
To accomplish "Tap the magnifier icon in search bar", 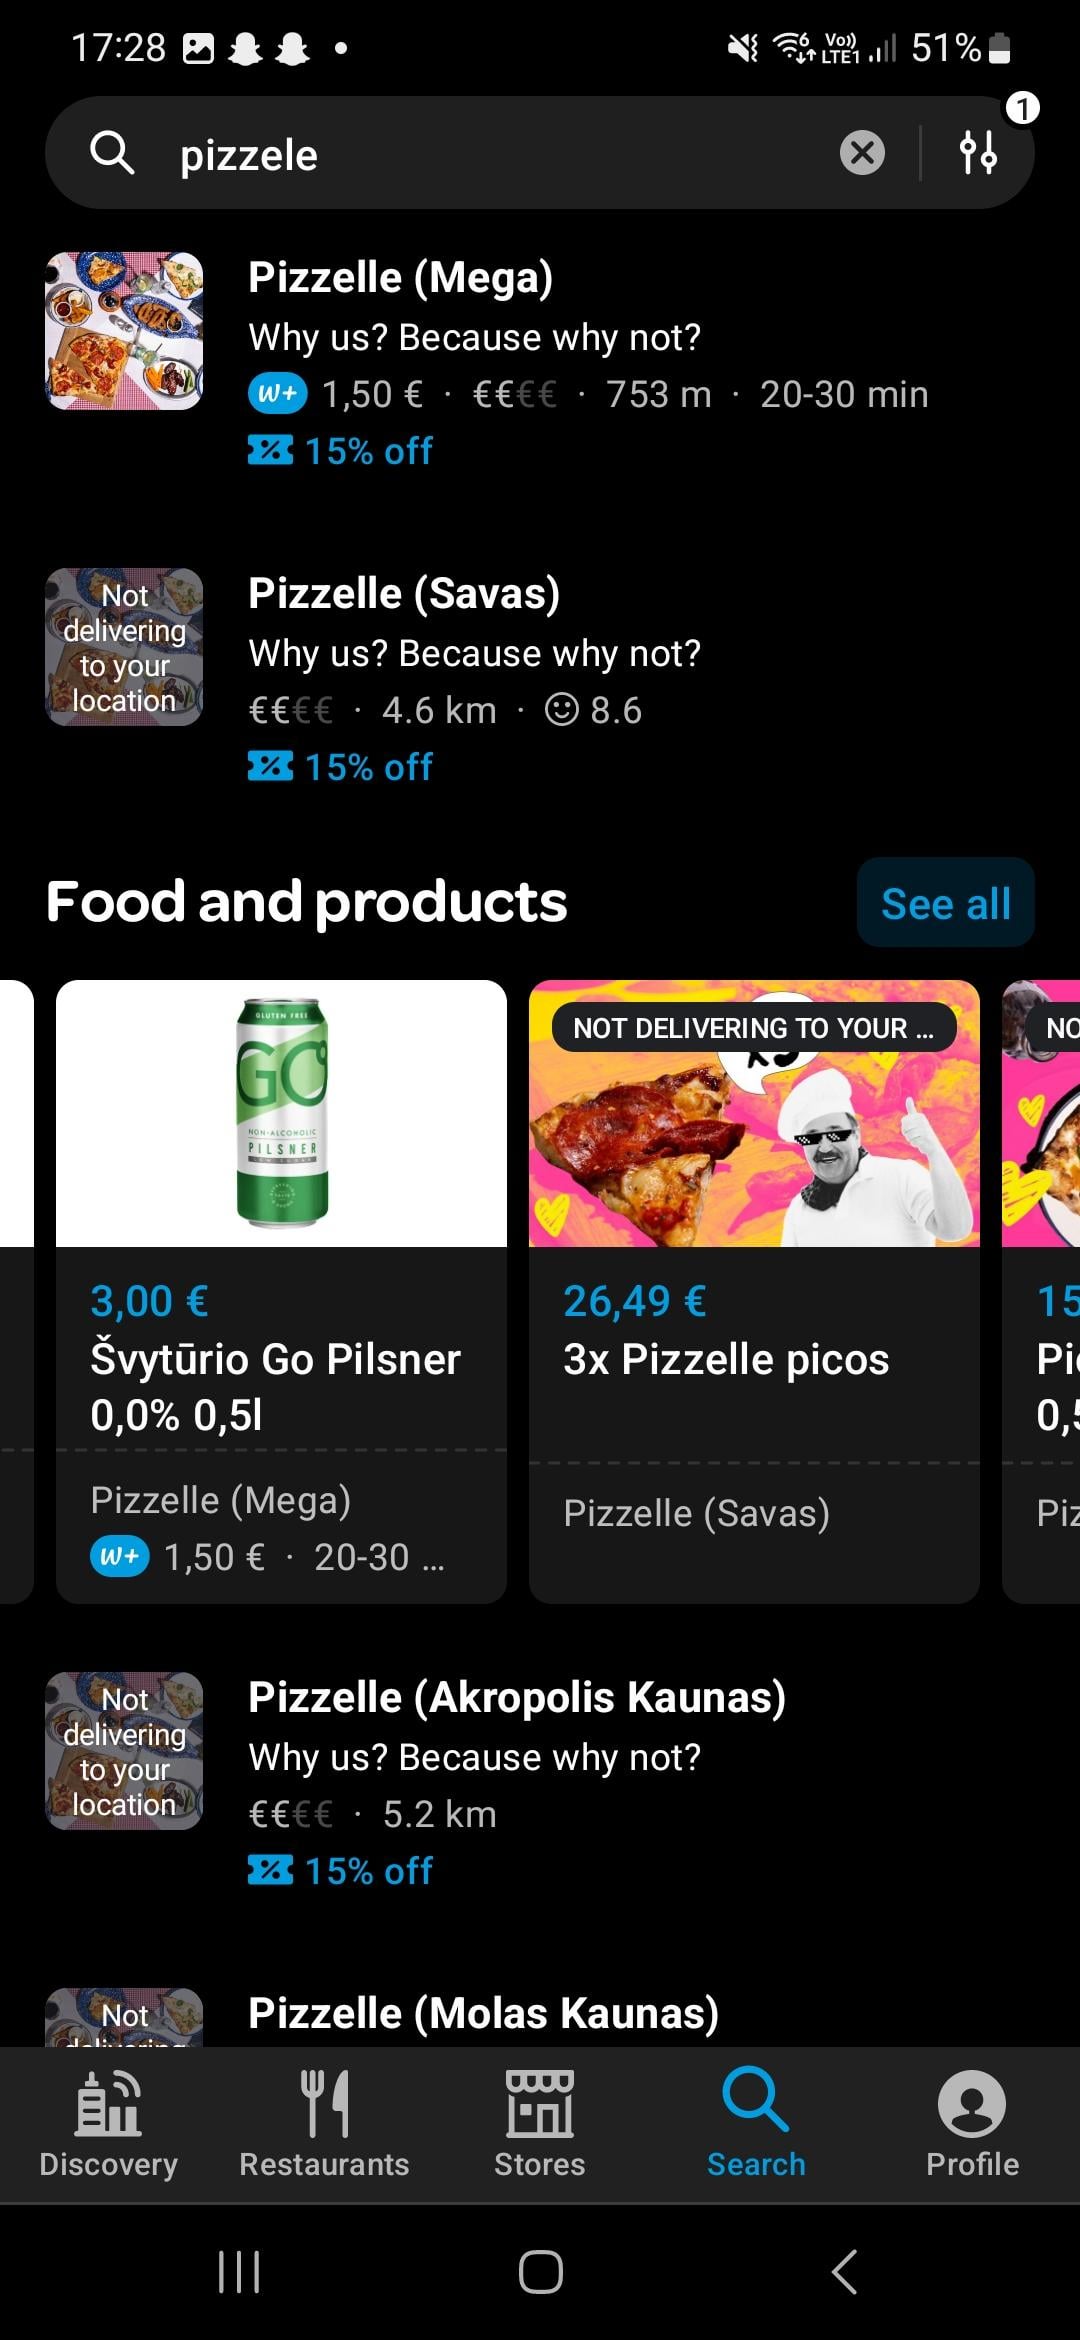I will (112, 153).
